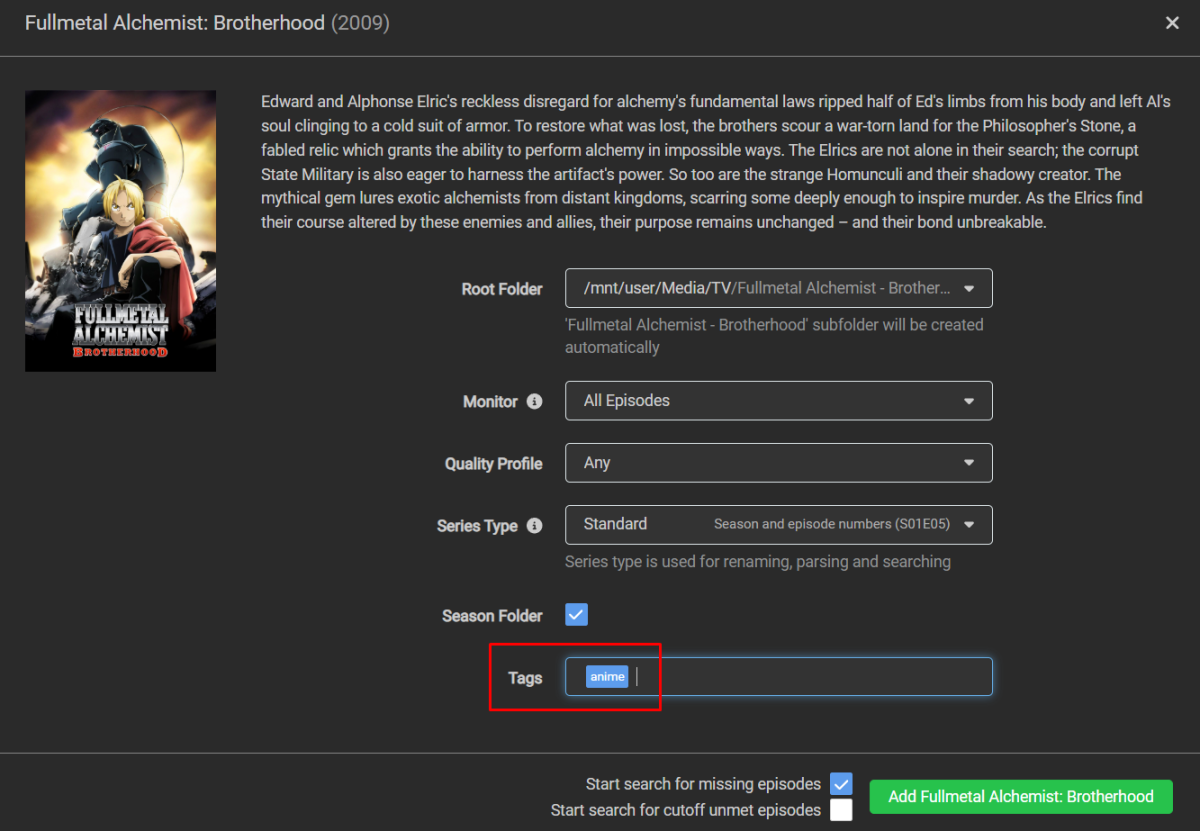The image size is (1200, 831).
Task: Click the Season Folder label
Action: point(492,616)
